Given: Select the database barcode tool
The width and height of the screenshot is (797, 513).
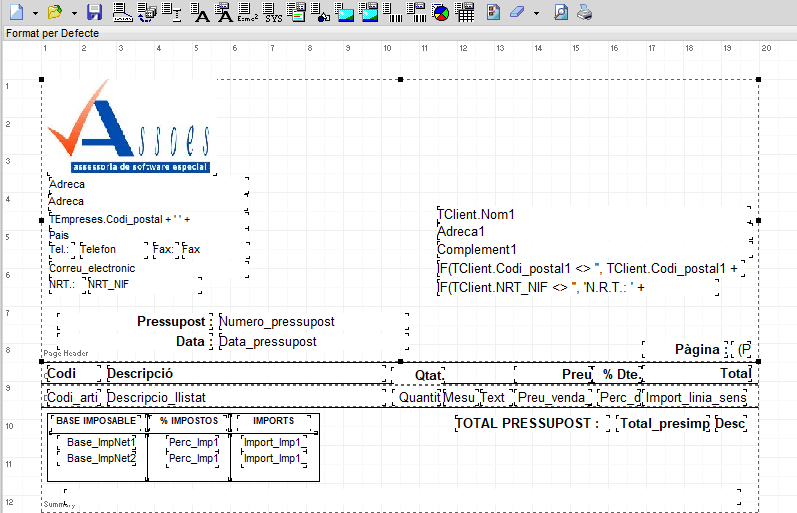Looking at the screenshot, I should point(417,12).
